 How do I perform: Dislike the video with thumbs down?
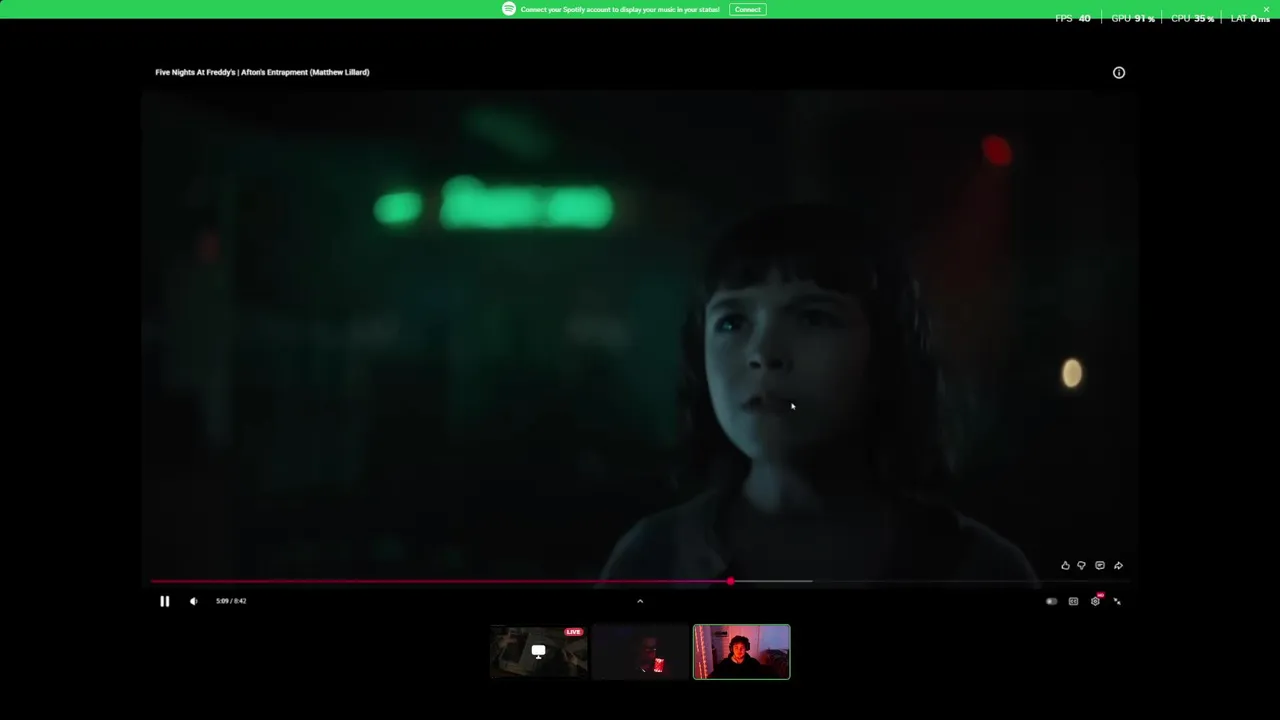click(1081, 566)
